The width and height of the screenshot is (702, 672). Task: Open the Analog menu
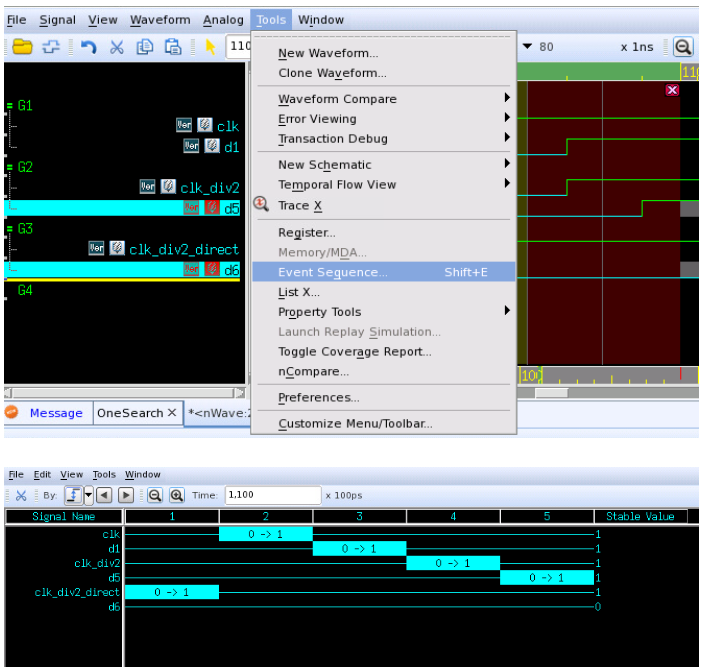click(x=222, y=20)
